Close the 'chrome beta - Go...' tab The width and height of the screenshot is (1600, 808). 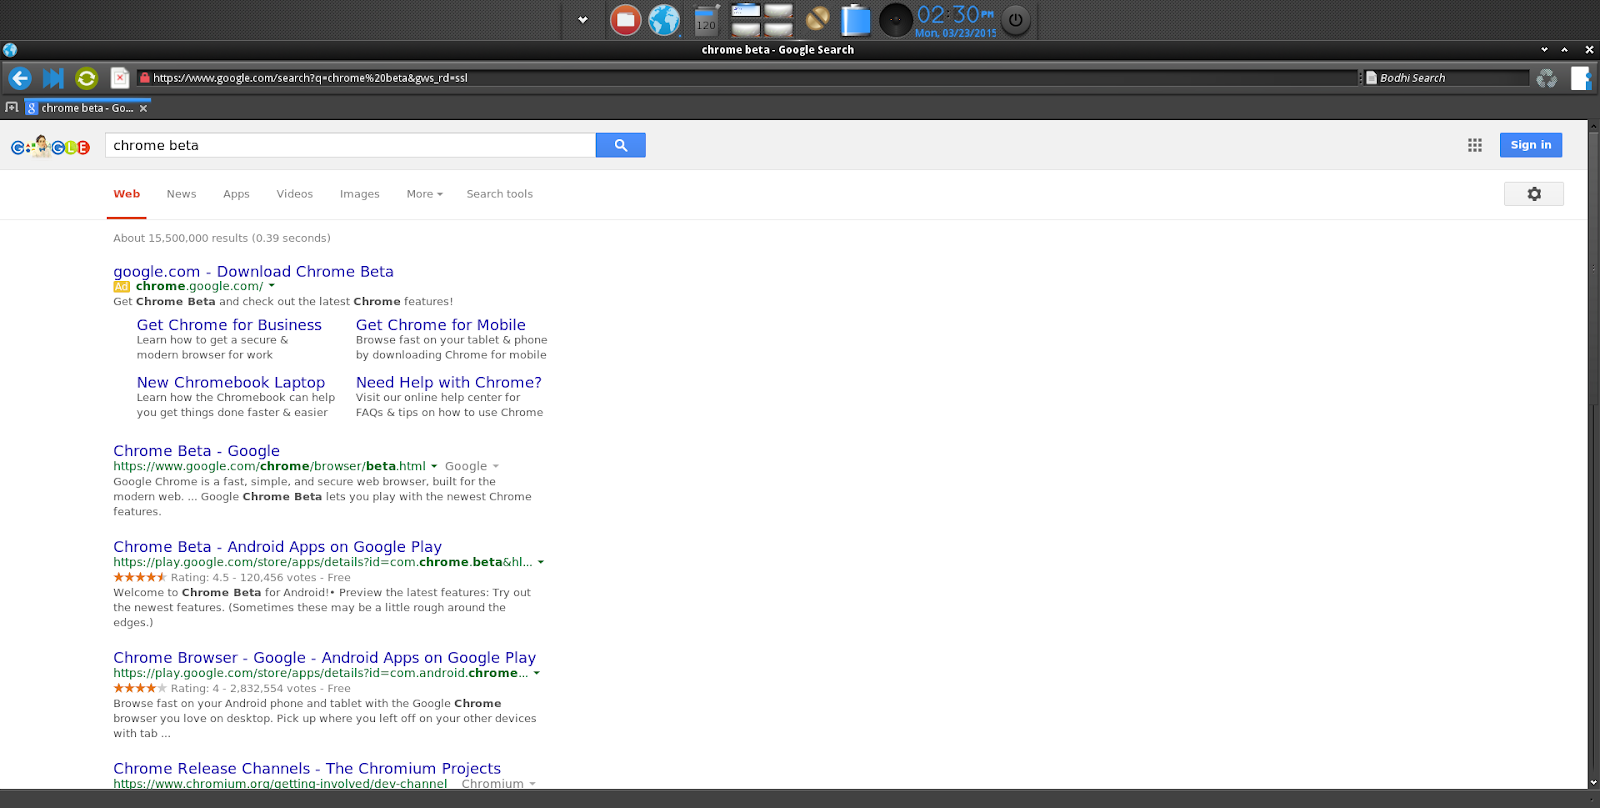pos(143,108)
